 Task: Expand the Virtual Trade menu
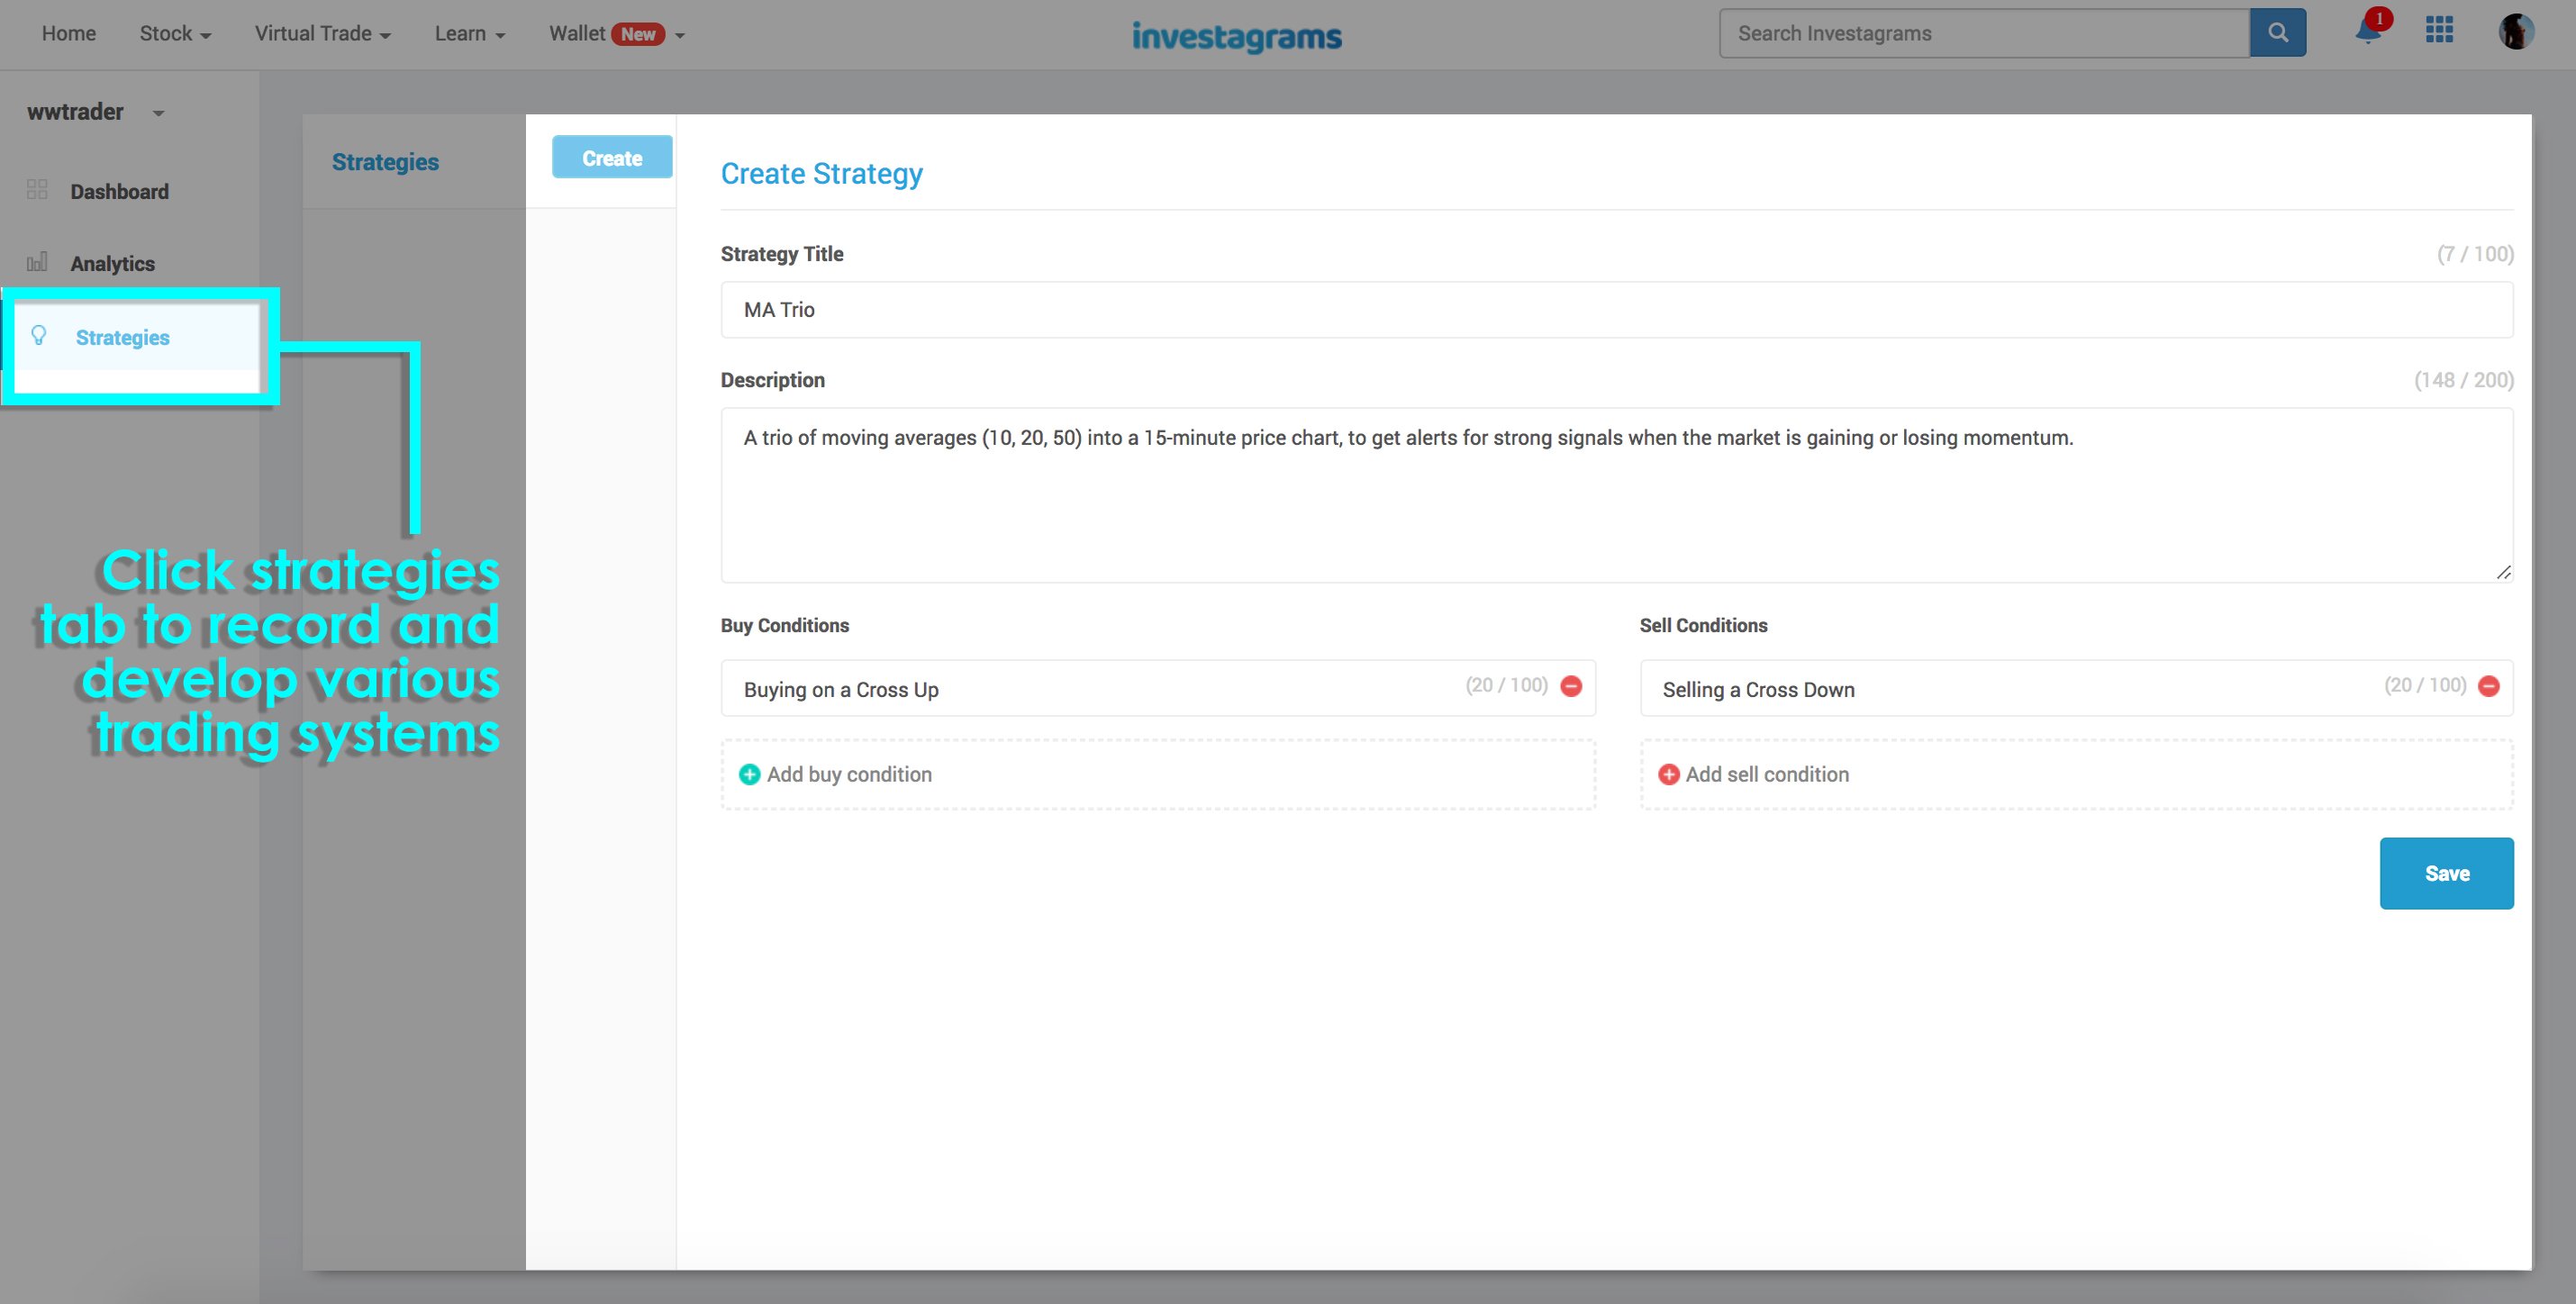click(322, 34)
